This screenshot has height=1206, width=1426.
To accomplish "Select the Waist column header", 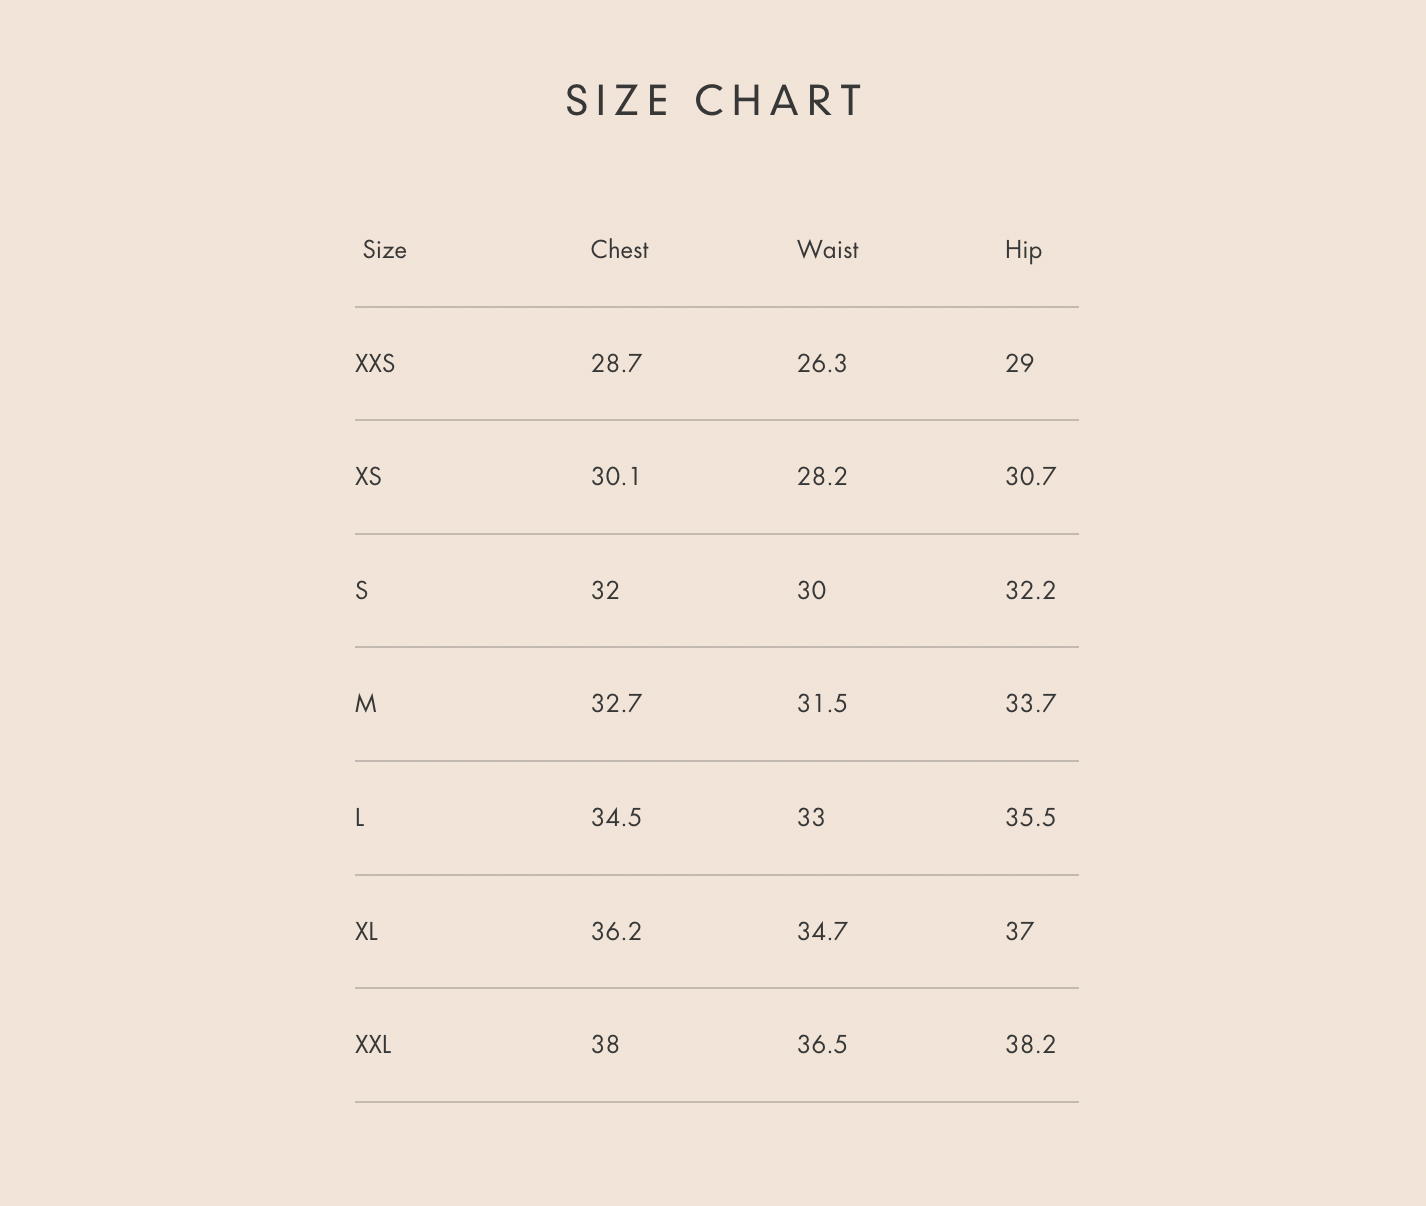I will 827,250.
